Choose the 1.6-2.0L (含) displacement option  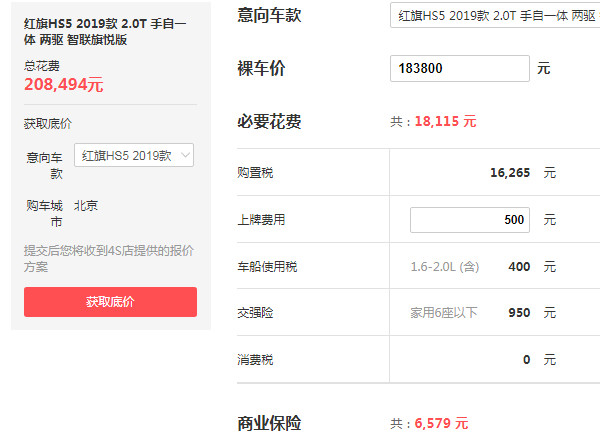[x=445, y=267]
